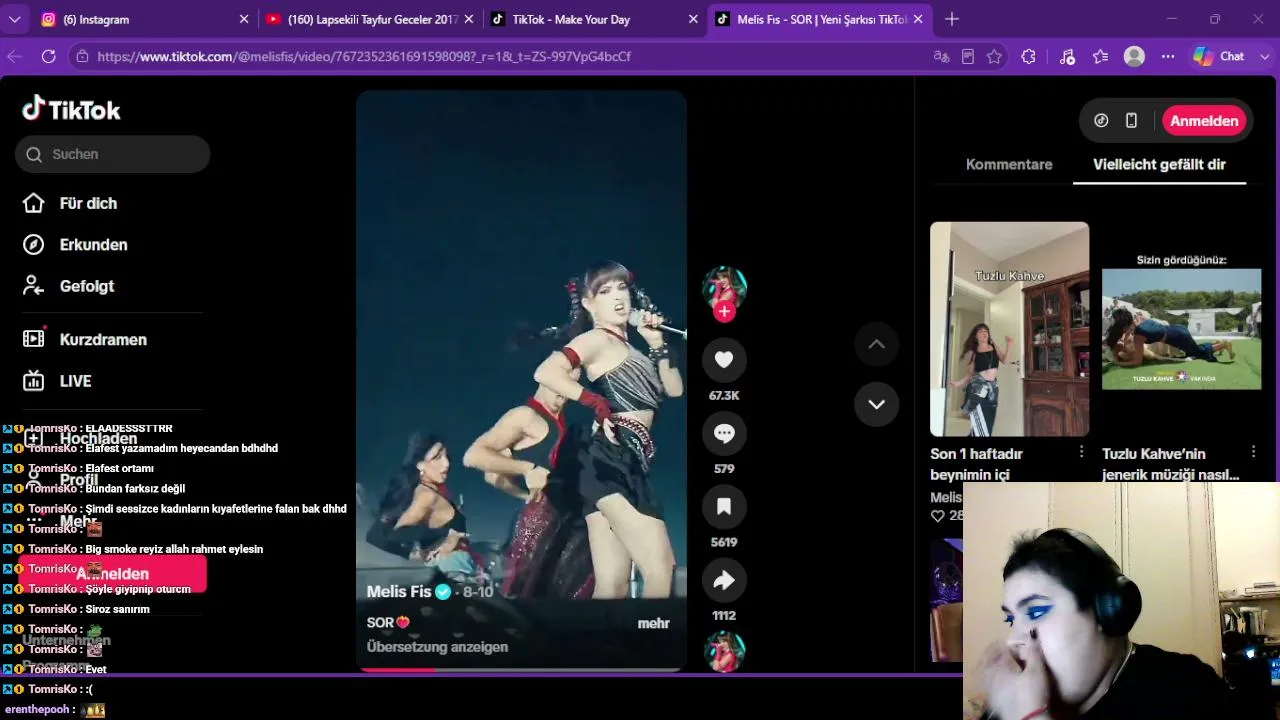The image size is (1280, 720).
Task: Switch to the Kommentare tab
Action: point(1009,165)
